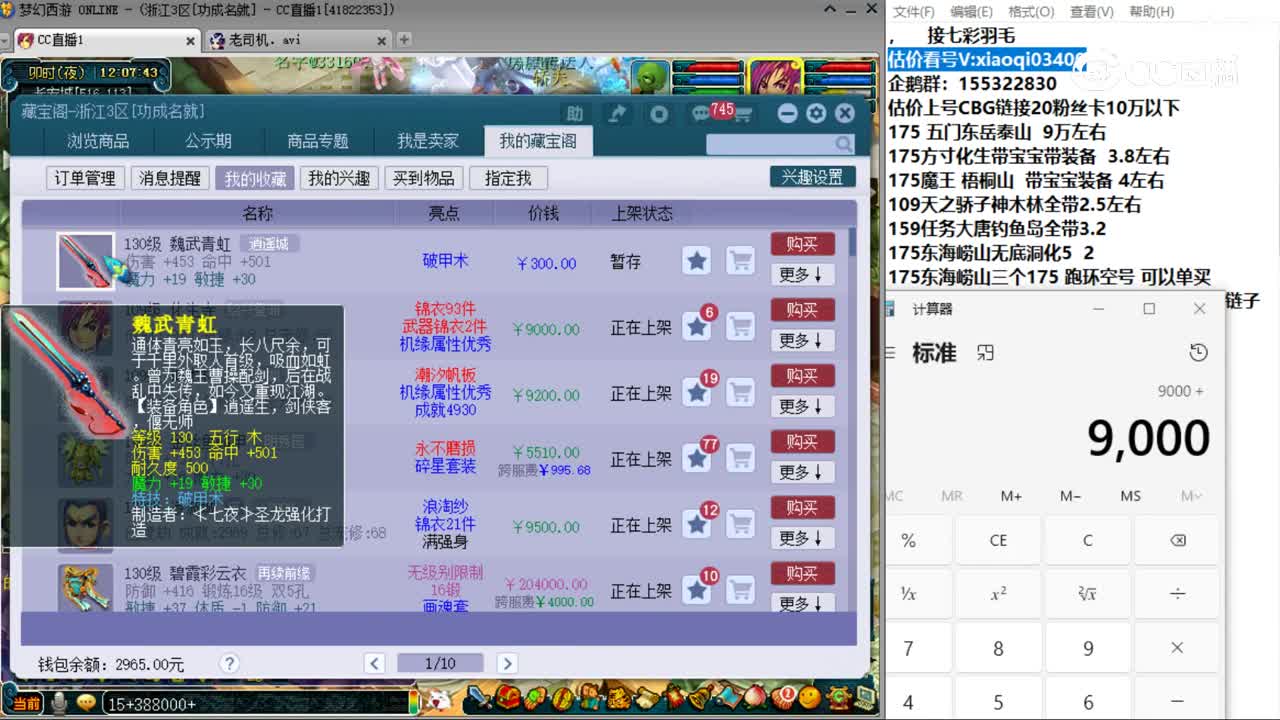Click the share arrow icon near the help tab

[x=617, y=113]
